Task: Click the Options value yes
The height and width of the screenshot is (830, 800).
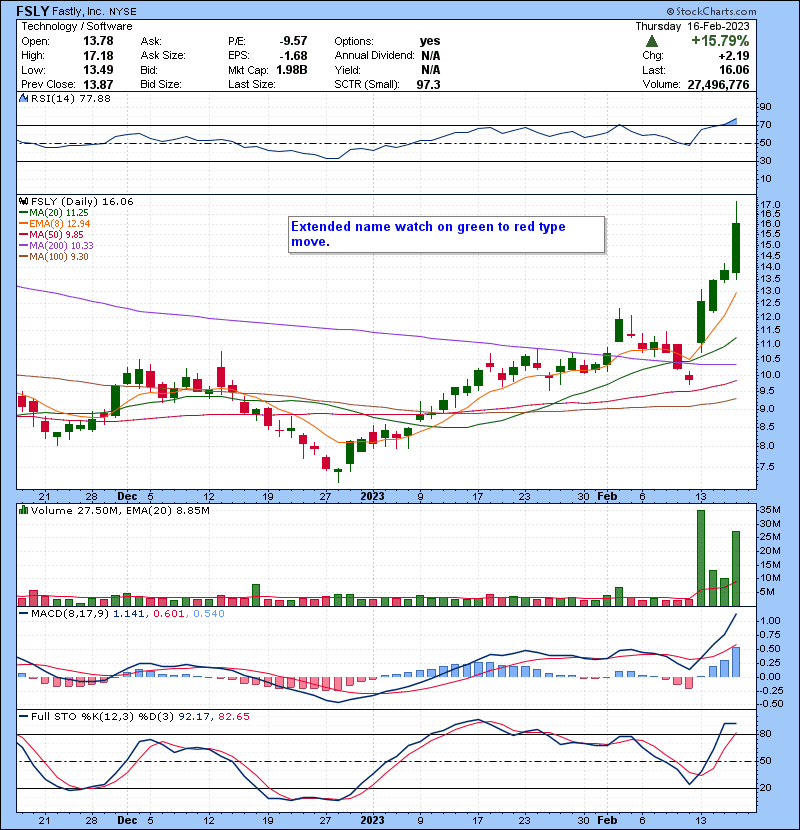Action: point(430,41)
